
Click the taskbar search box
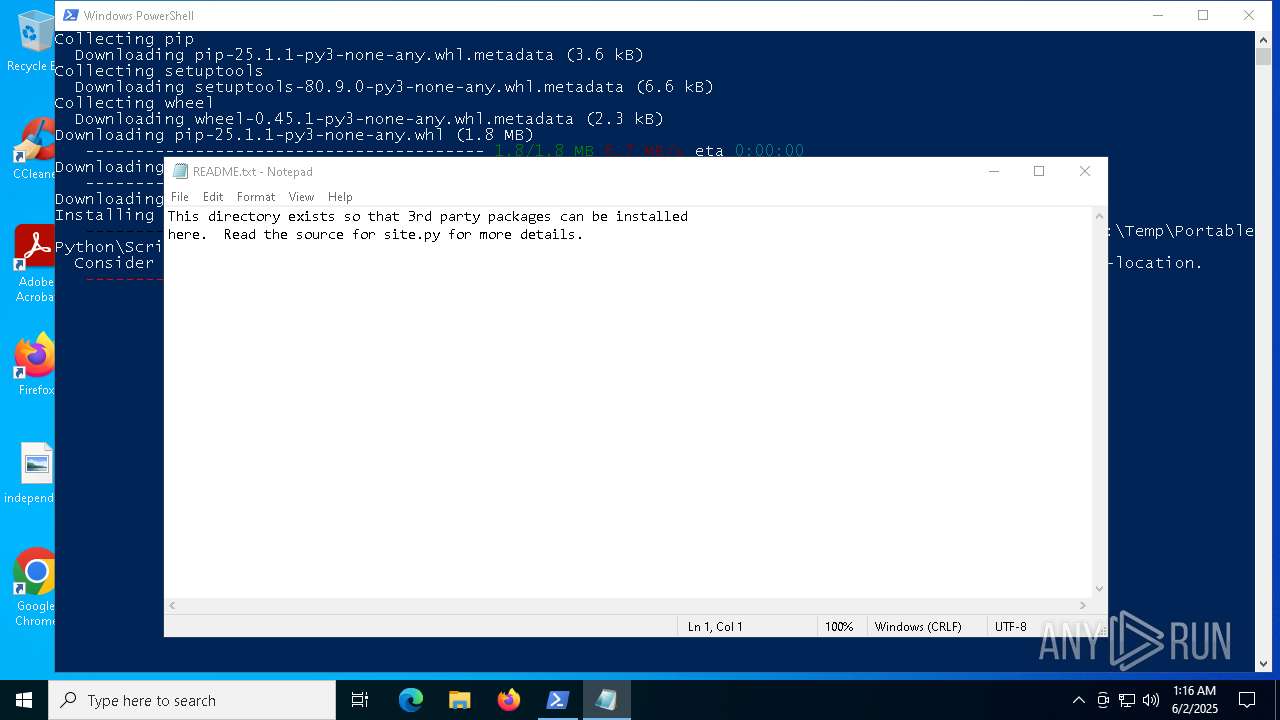click(192, 700)
